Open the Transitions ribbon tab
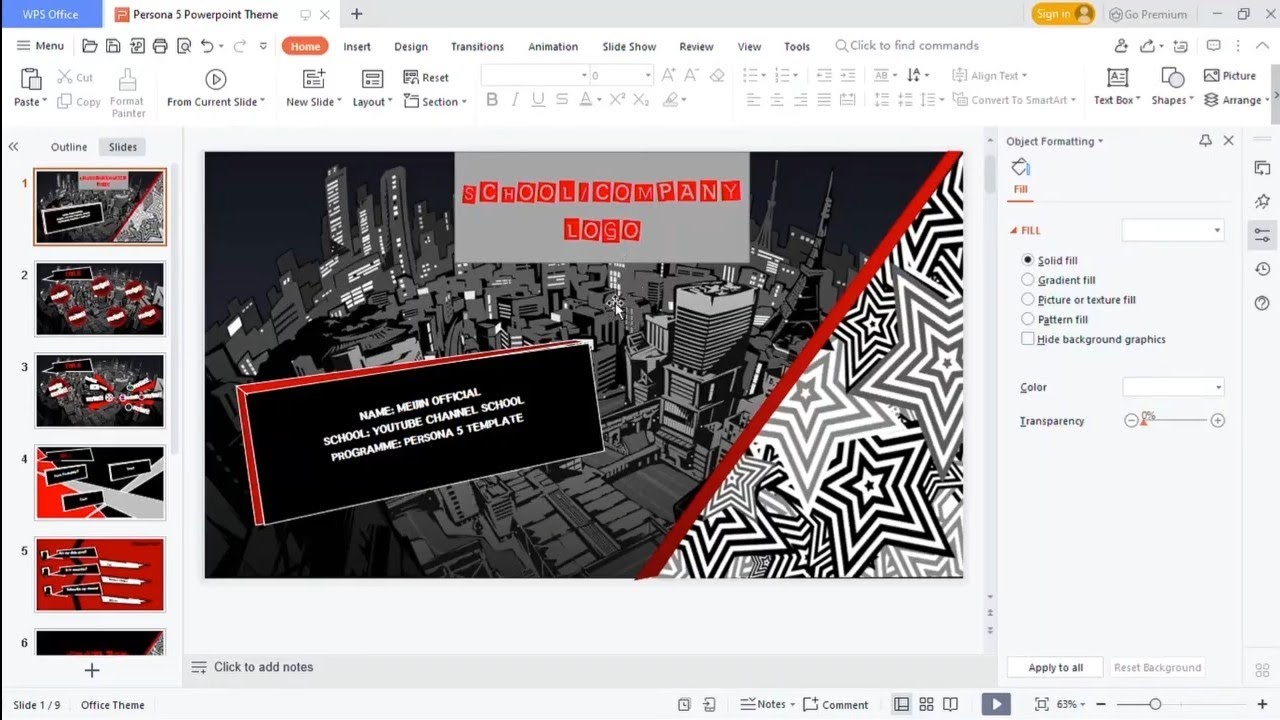 [x=477, y=46]
